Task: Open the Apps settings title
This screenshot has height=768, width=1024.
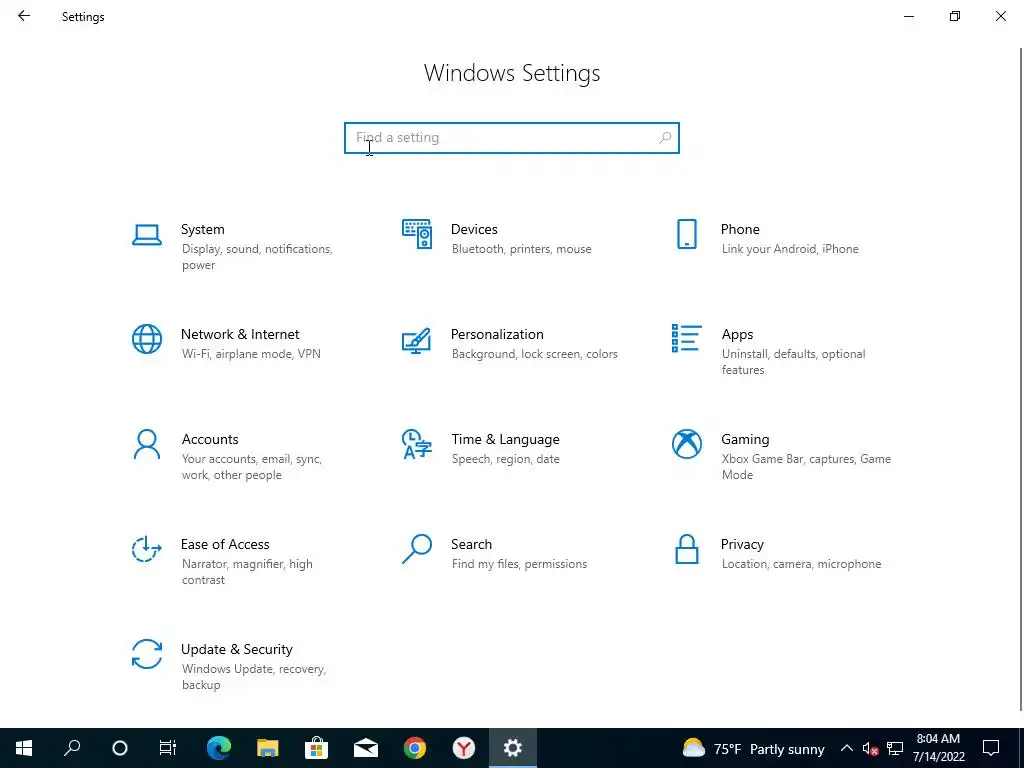Action: (737, 334)
